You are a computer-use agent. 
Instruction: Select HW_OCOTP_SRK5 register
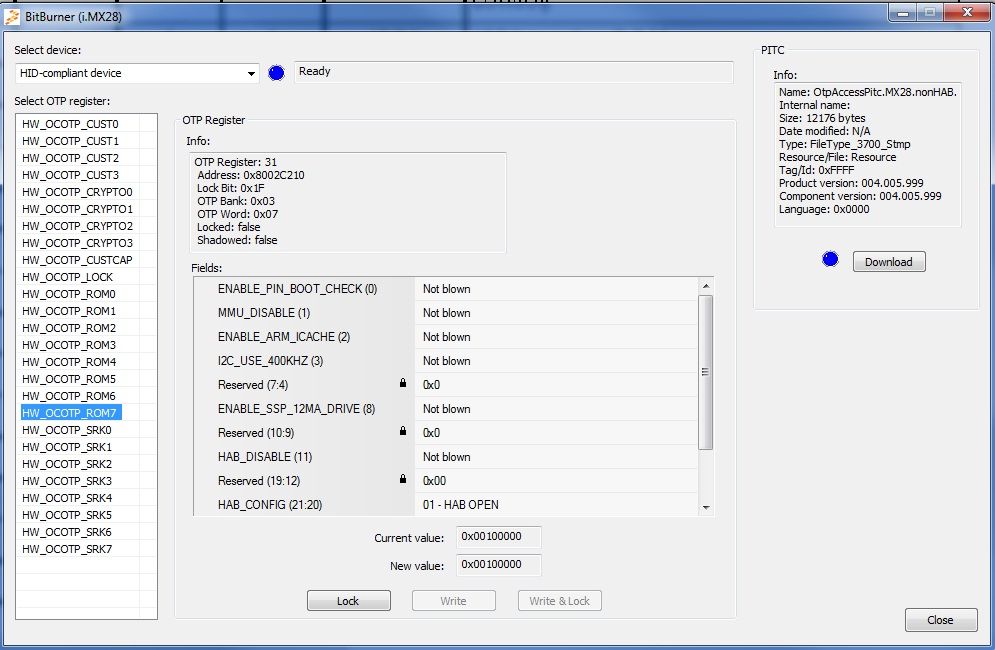coord(67,515)
